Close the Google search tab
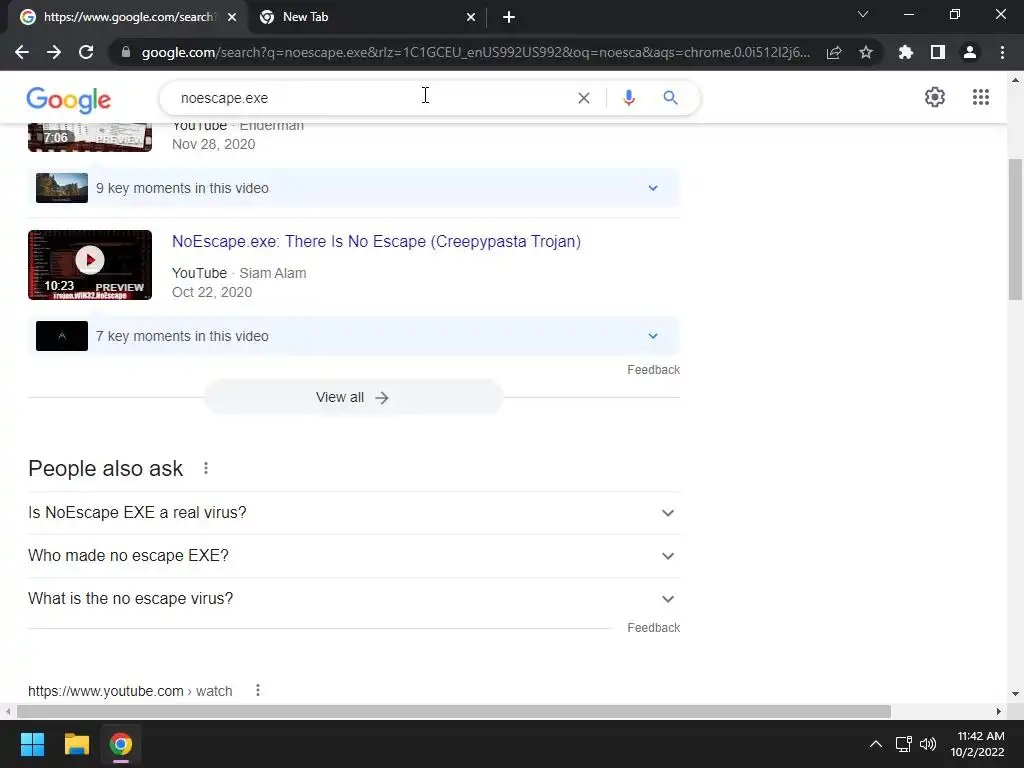1024x768 pixels. tap(232, 17)
